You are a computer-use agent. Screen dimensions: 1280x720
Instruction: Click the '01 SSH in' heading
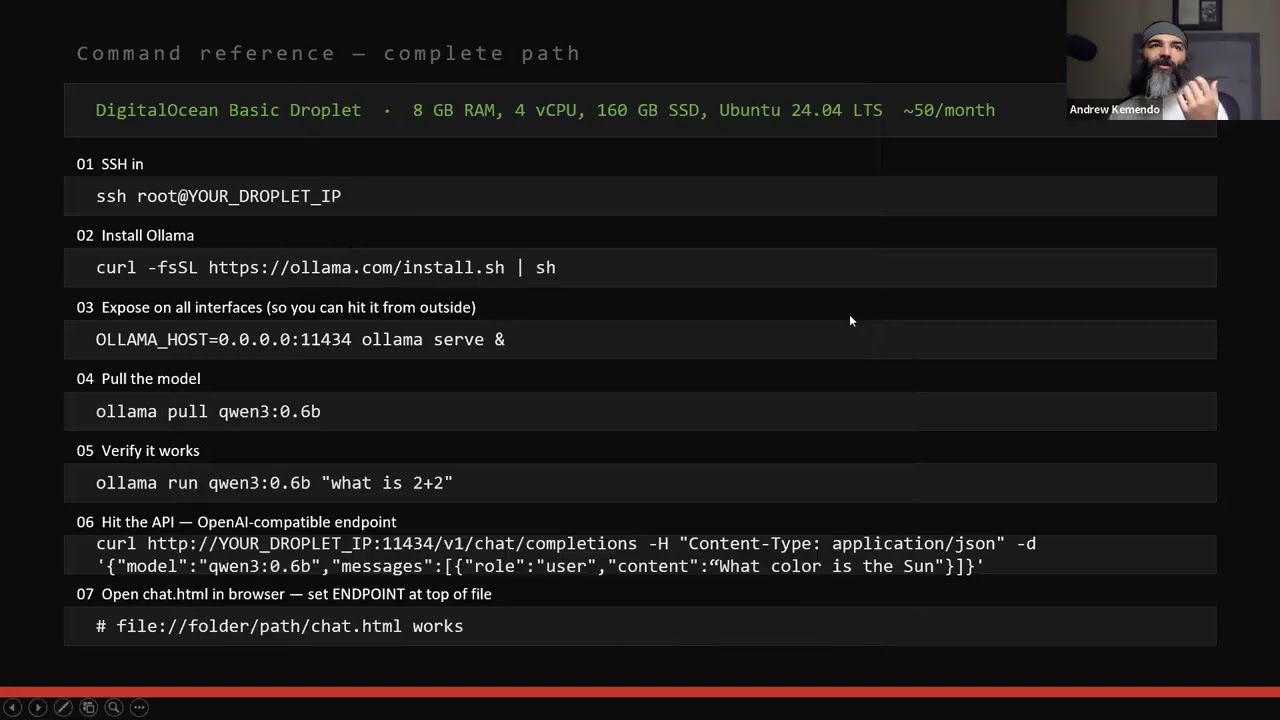pyautogui.click(x=110, y=164)
